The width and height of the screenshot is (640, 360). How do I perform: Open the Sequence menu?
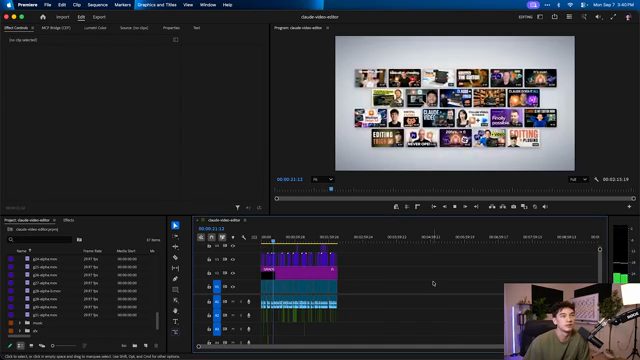pyautogui.click(x=98, y=5)
